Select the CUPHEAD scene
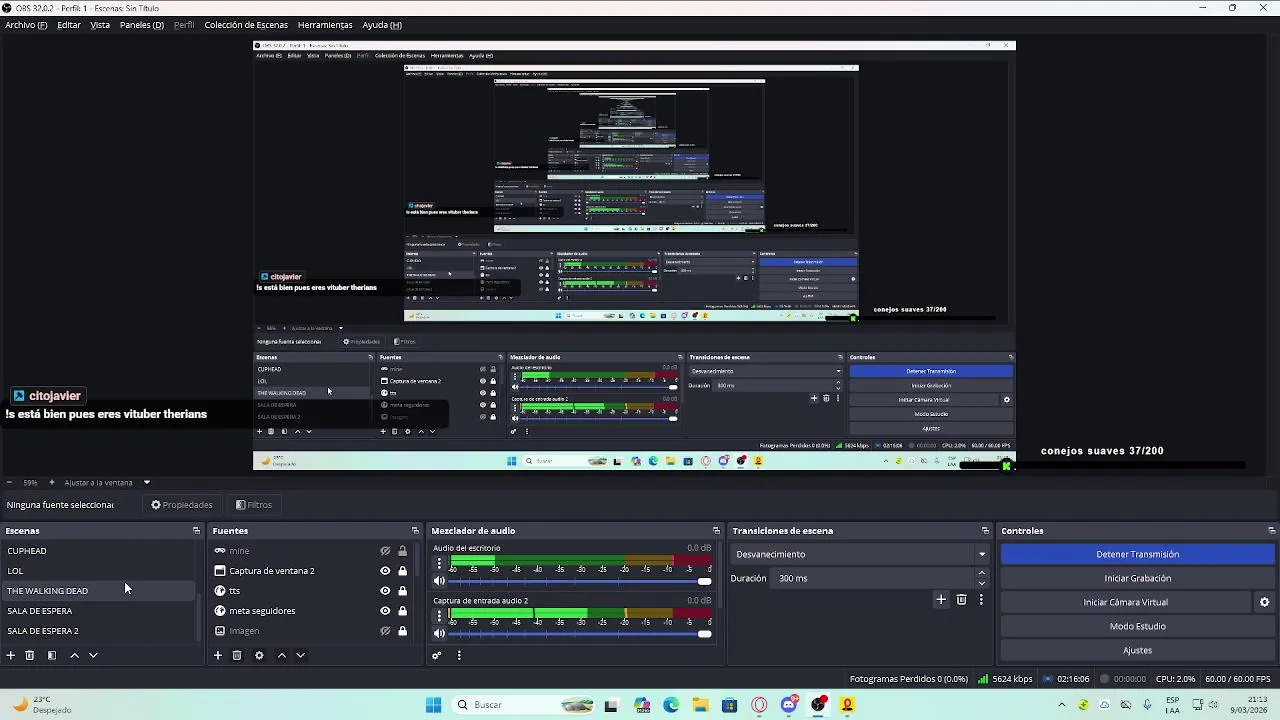1280x720 pixels. (x=100, y=551)
